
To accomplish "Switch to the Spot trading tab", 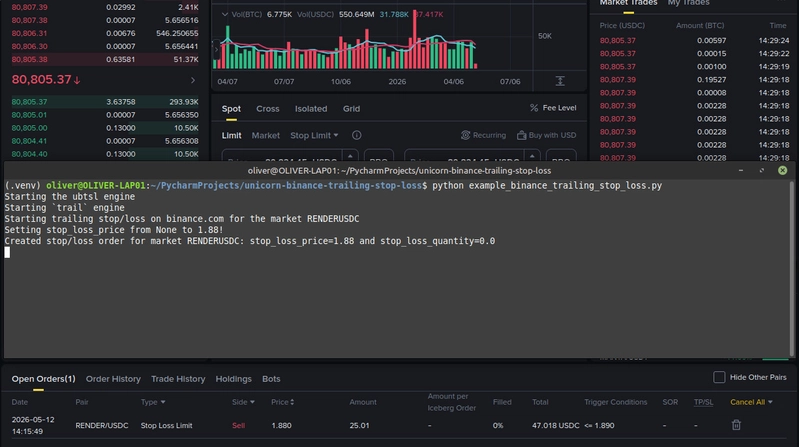I will pyautogui.click(x=231, y=109).
